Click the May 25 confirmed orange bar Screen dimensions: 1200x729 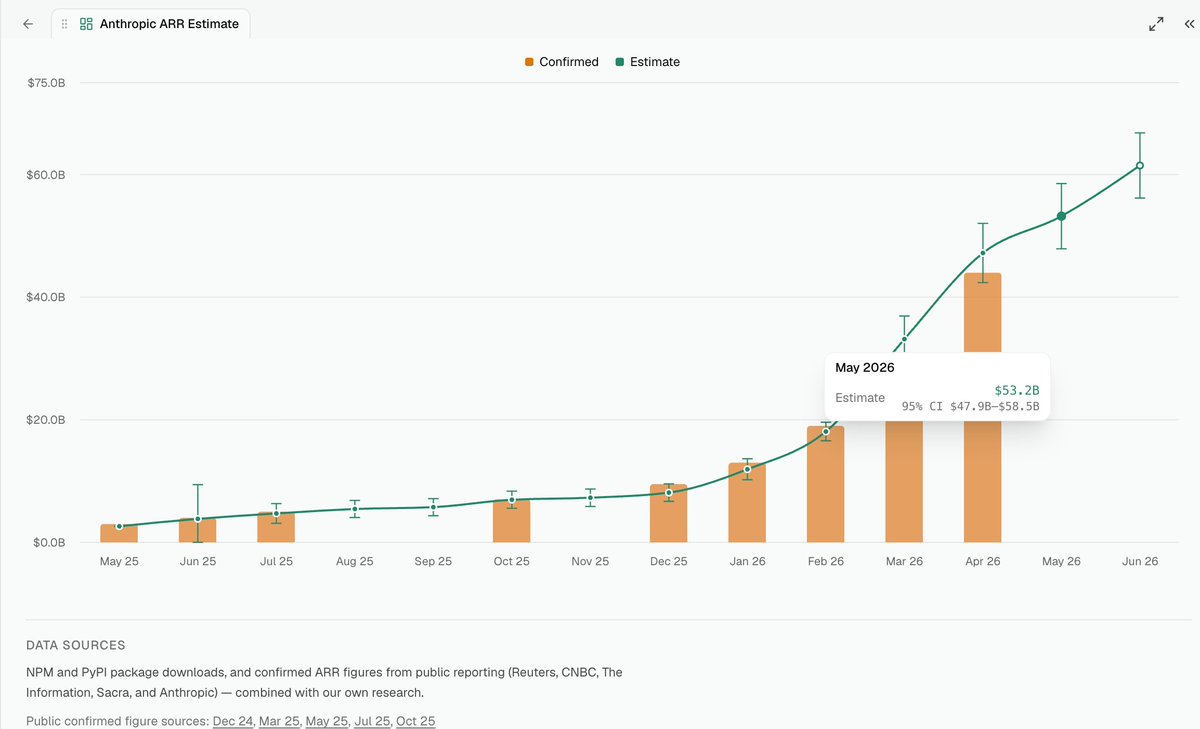coord(119,534)
